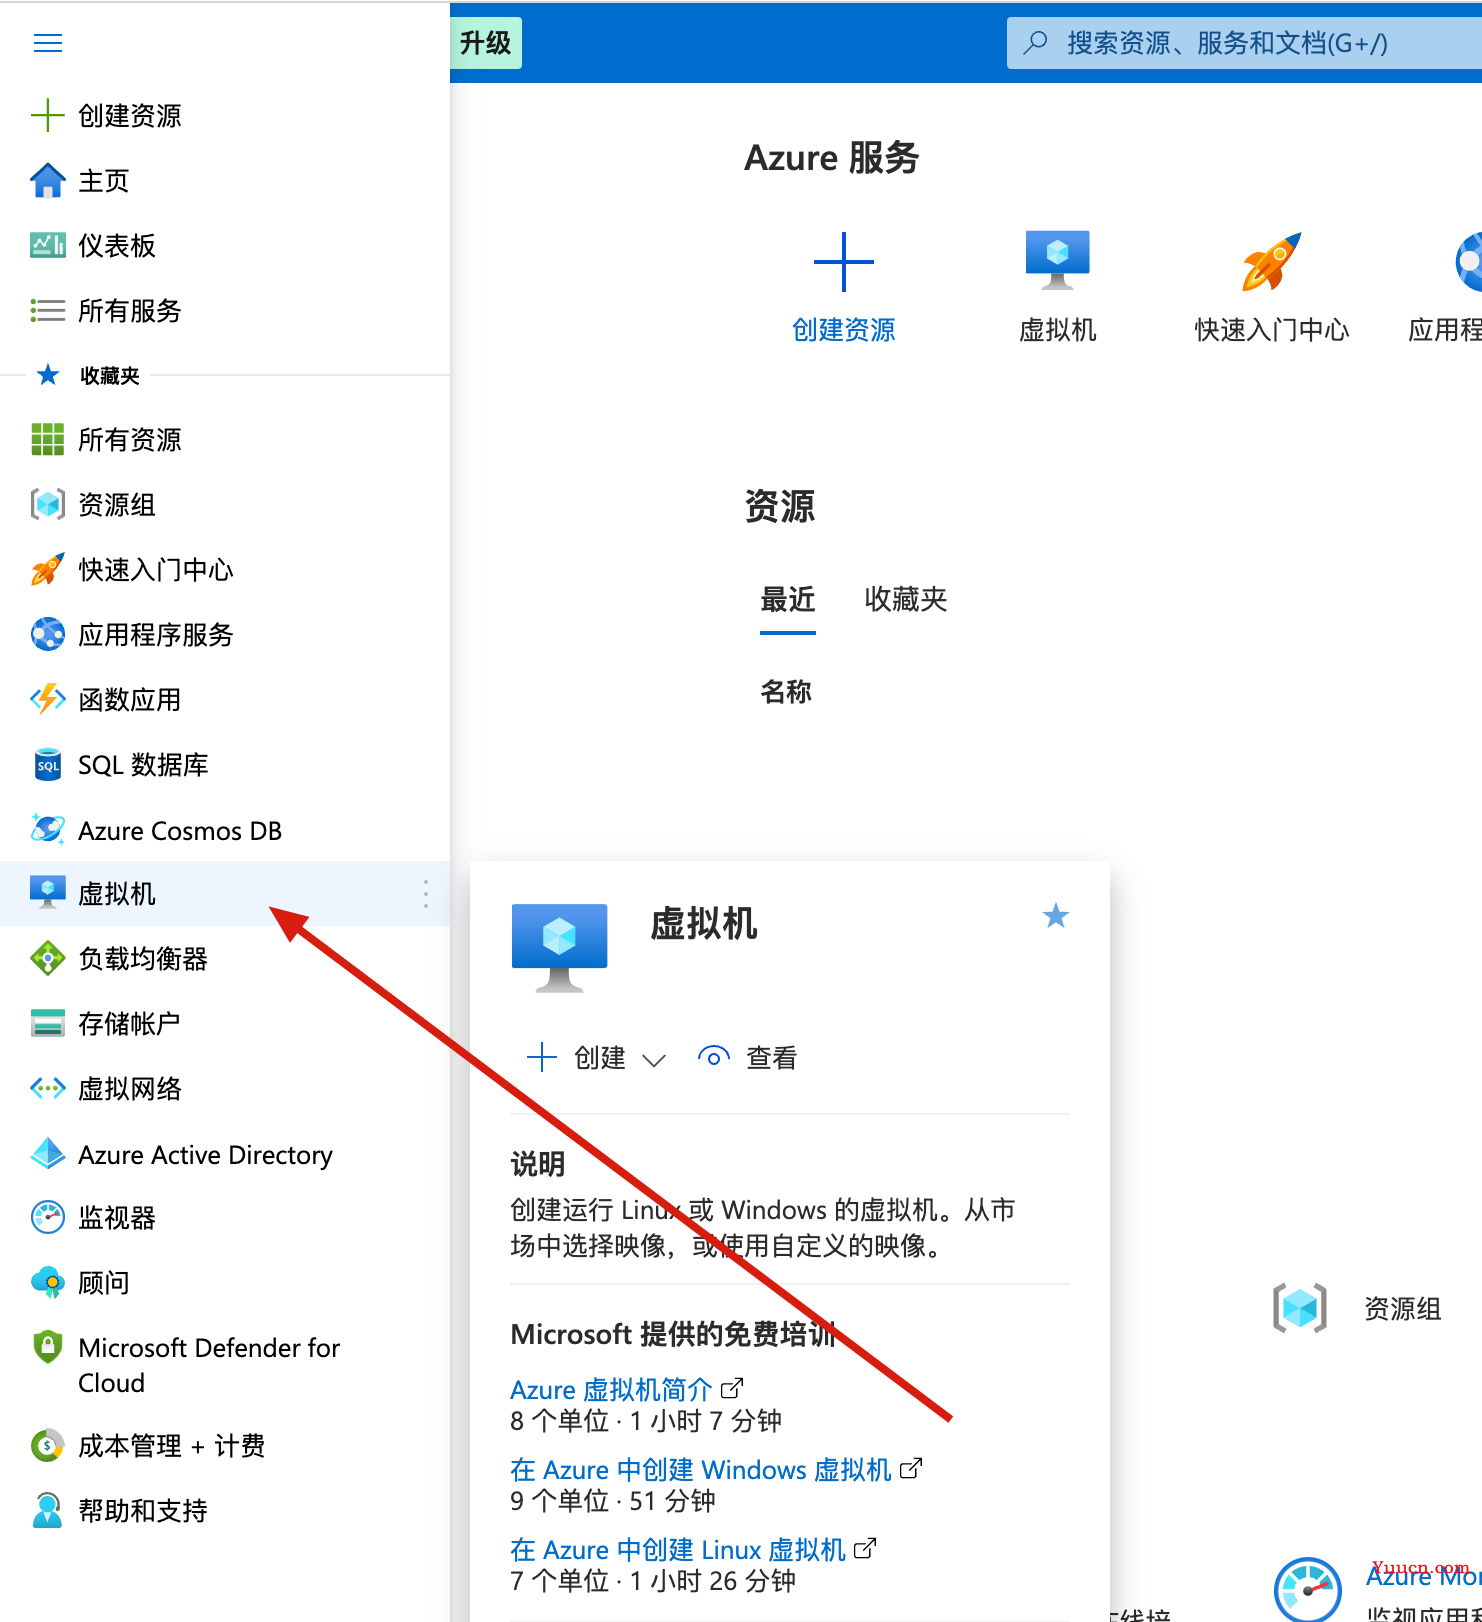Open the 虚拟网络 icon
This screenshot has height=1622, width=1482.
pos(47,1088)
